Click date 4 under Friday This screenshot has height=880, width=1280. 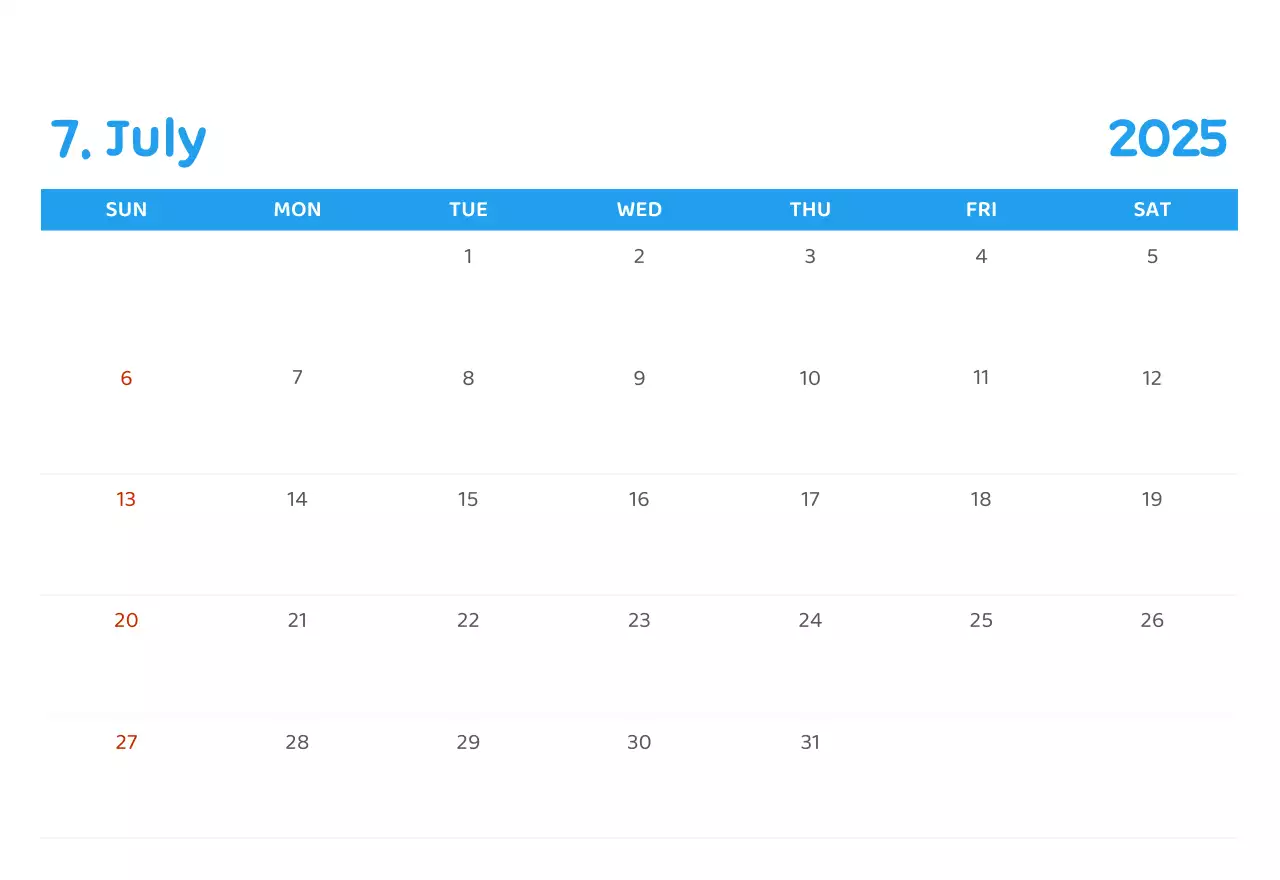click(x=981, y=257)
